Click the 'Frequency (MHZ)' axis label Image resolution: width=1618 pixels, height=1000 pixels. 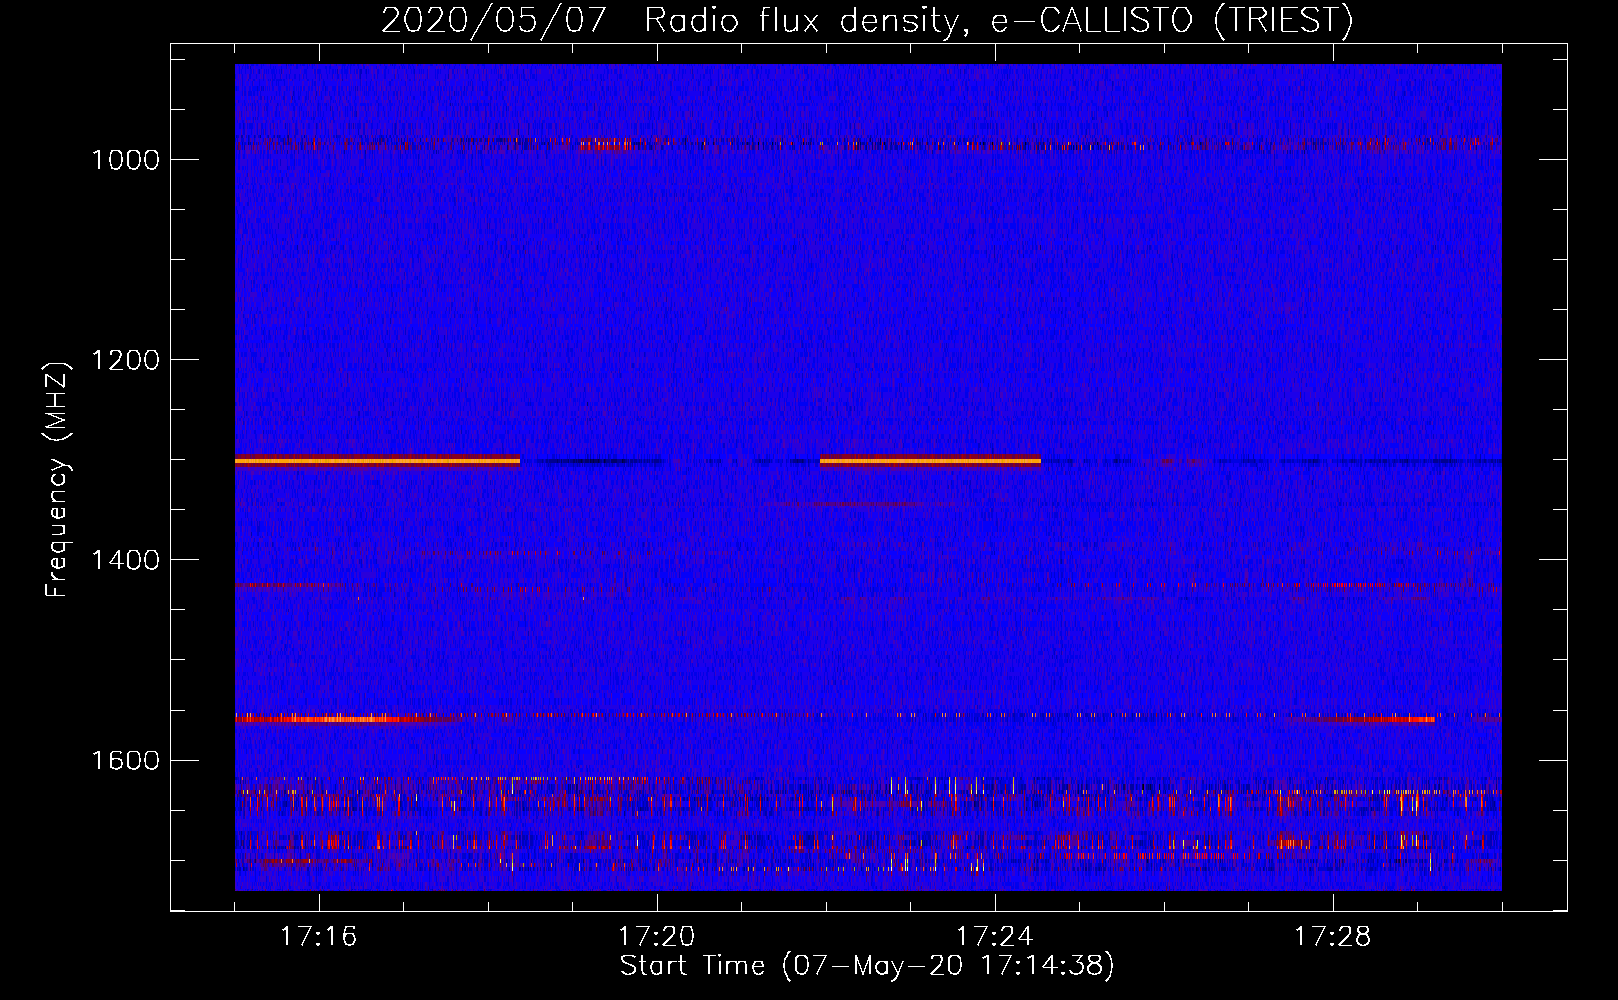tap(57, 480)
